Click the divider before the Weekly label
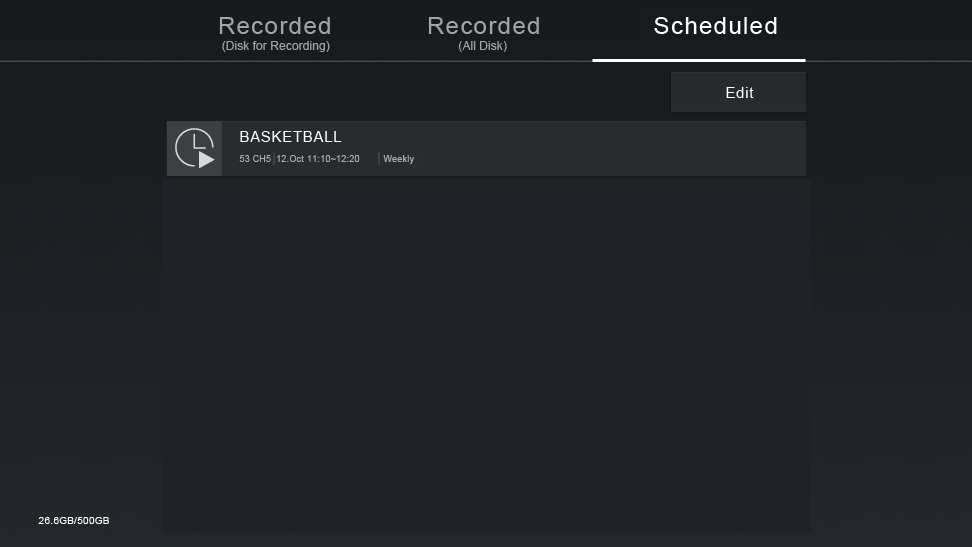972x547 pixels. (x=379, y=159)
